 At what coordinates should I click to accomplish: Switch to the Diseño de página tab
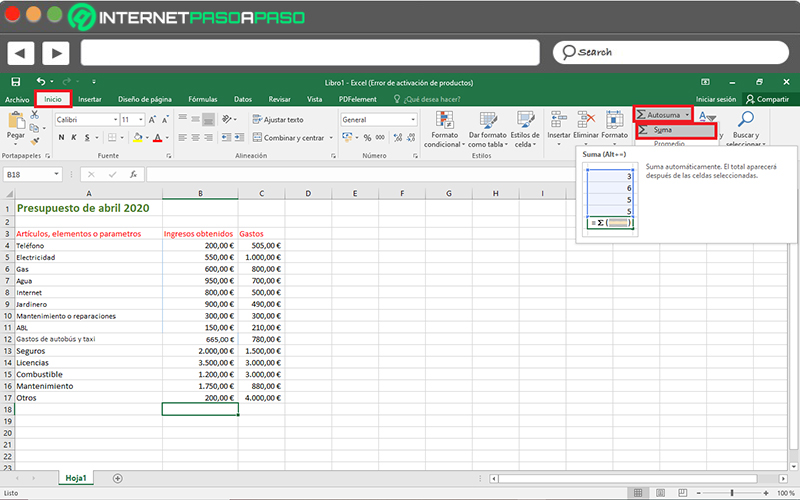coord(145,99)
